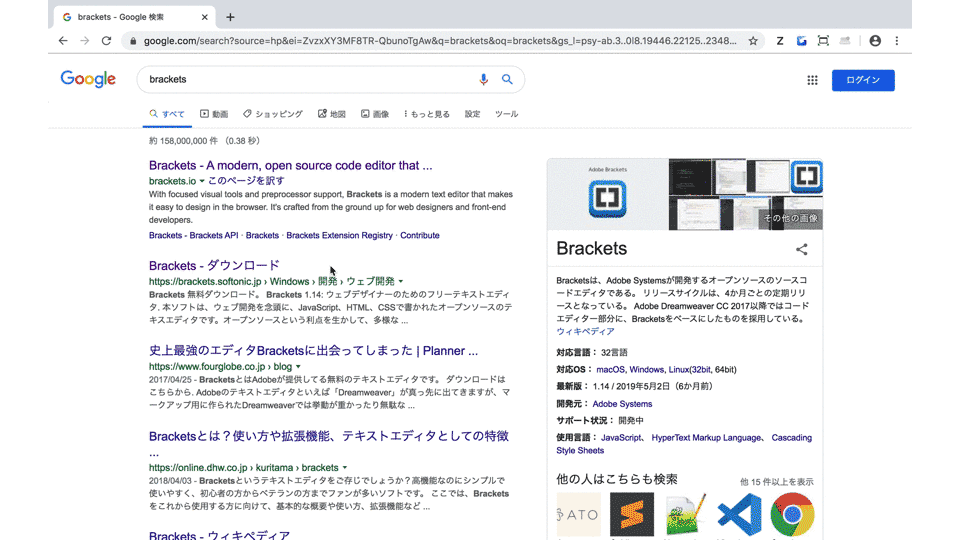
Task: Click the grey cloud extension icon
Action: (845, 41)
